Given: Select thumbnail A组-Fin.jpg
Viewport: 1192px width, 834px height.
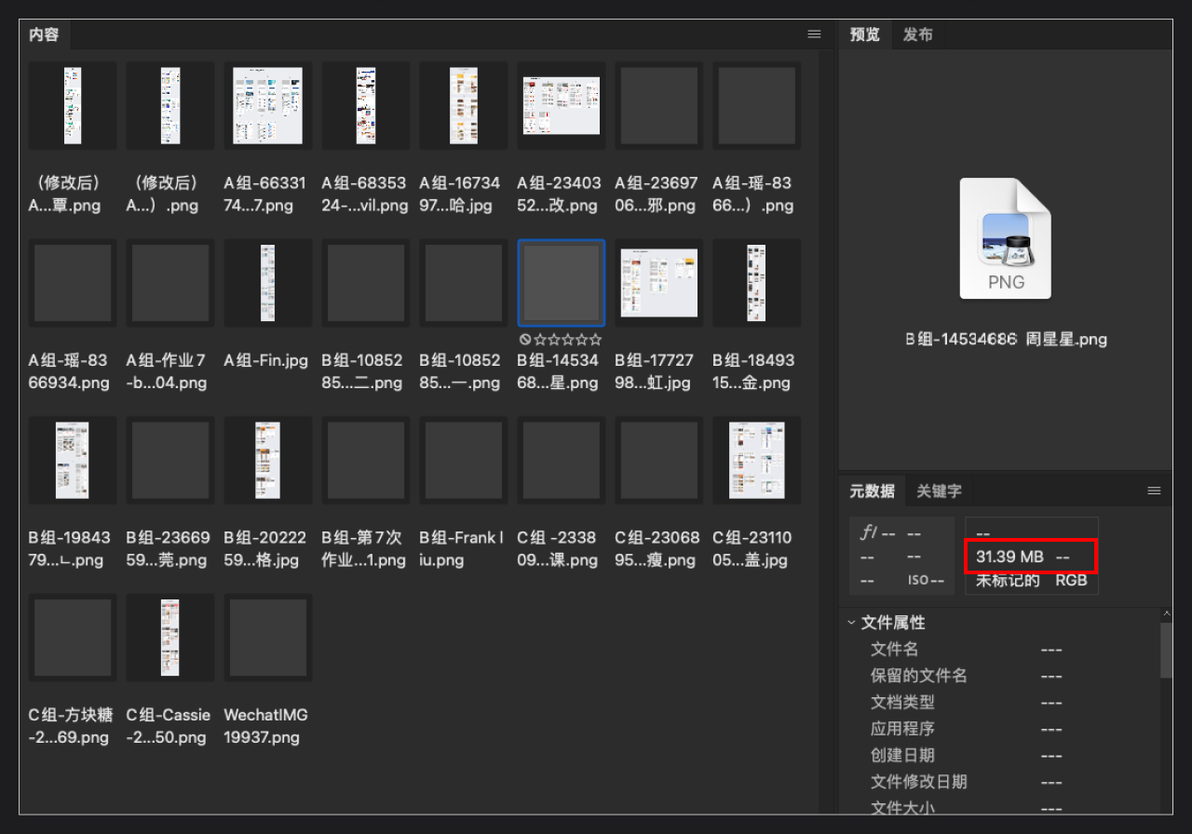Looking at the screenshot, I should [268, 283].
